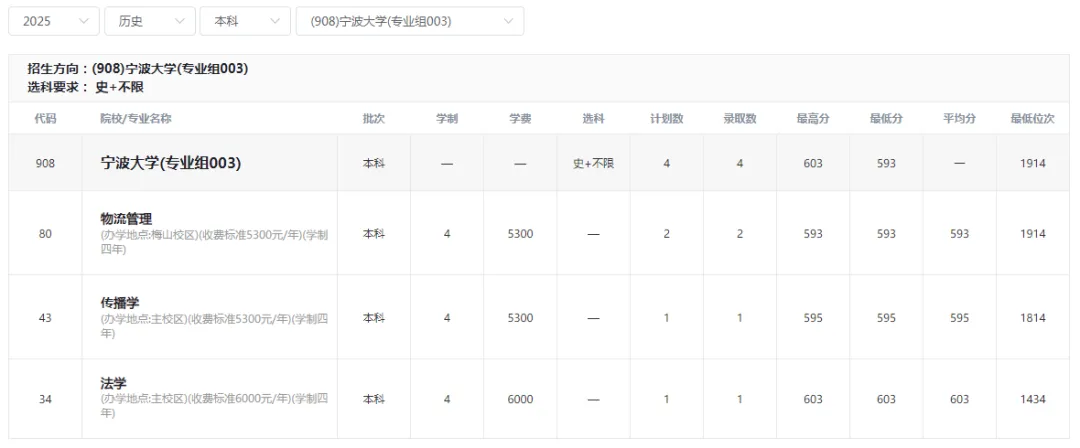The width and height of the screenshot is (1080, 448).
Task: Click lowest rank 1814 cell
Action: (x=1033, y=318)
